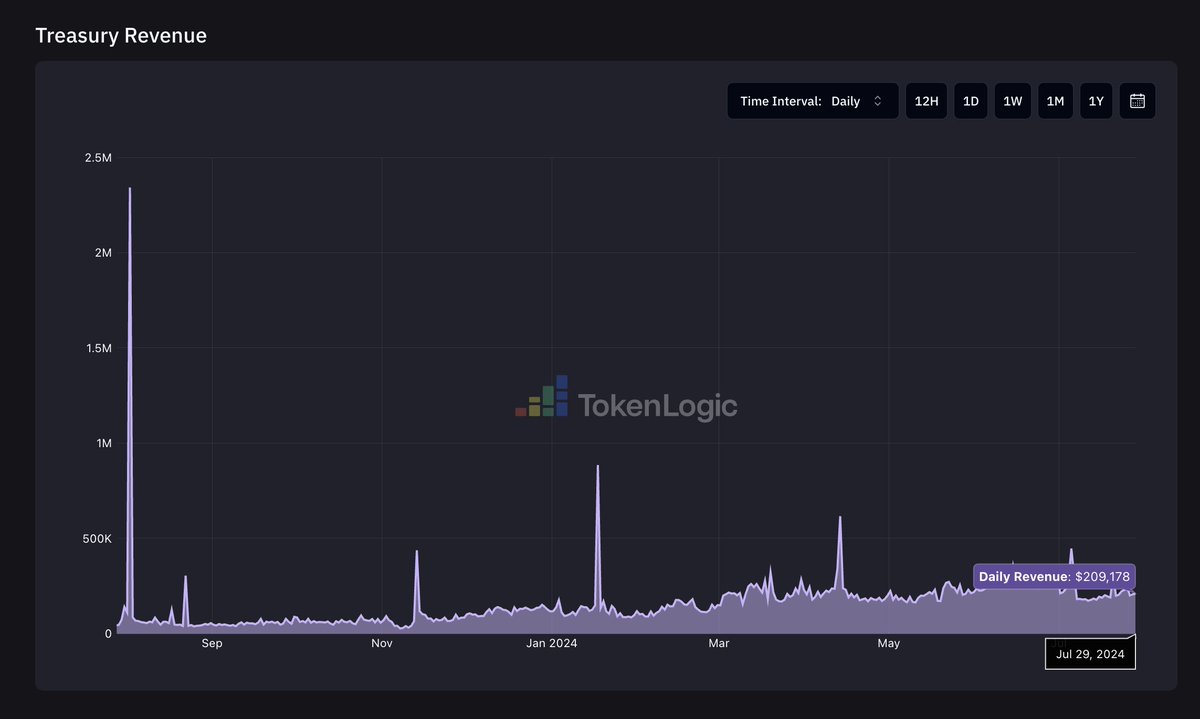Select Daily from the Time Interval control

click(846, 100)
